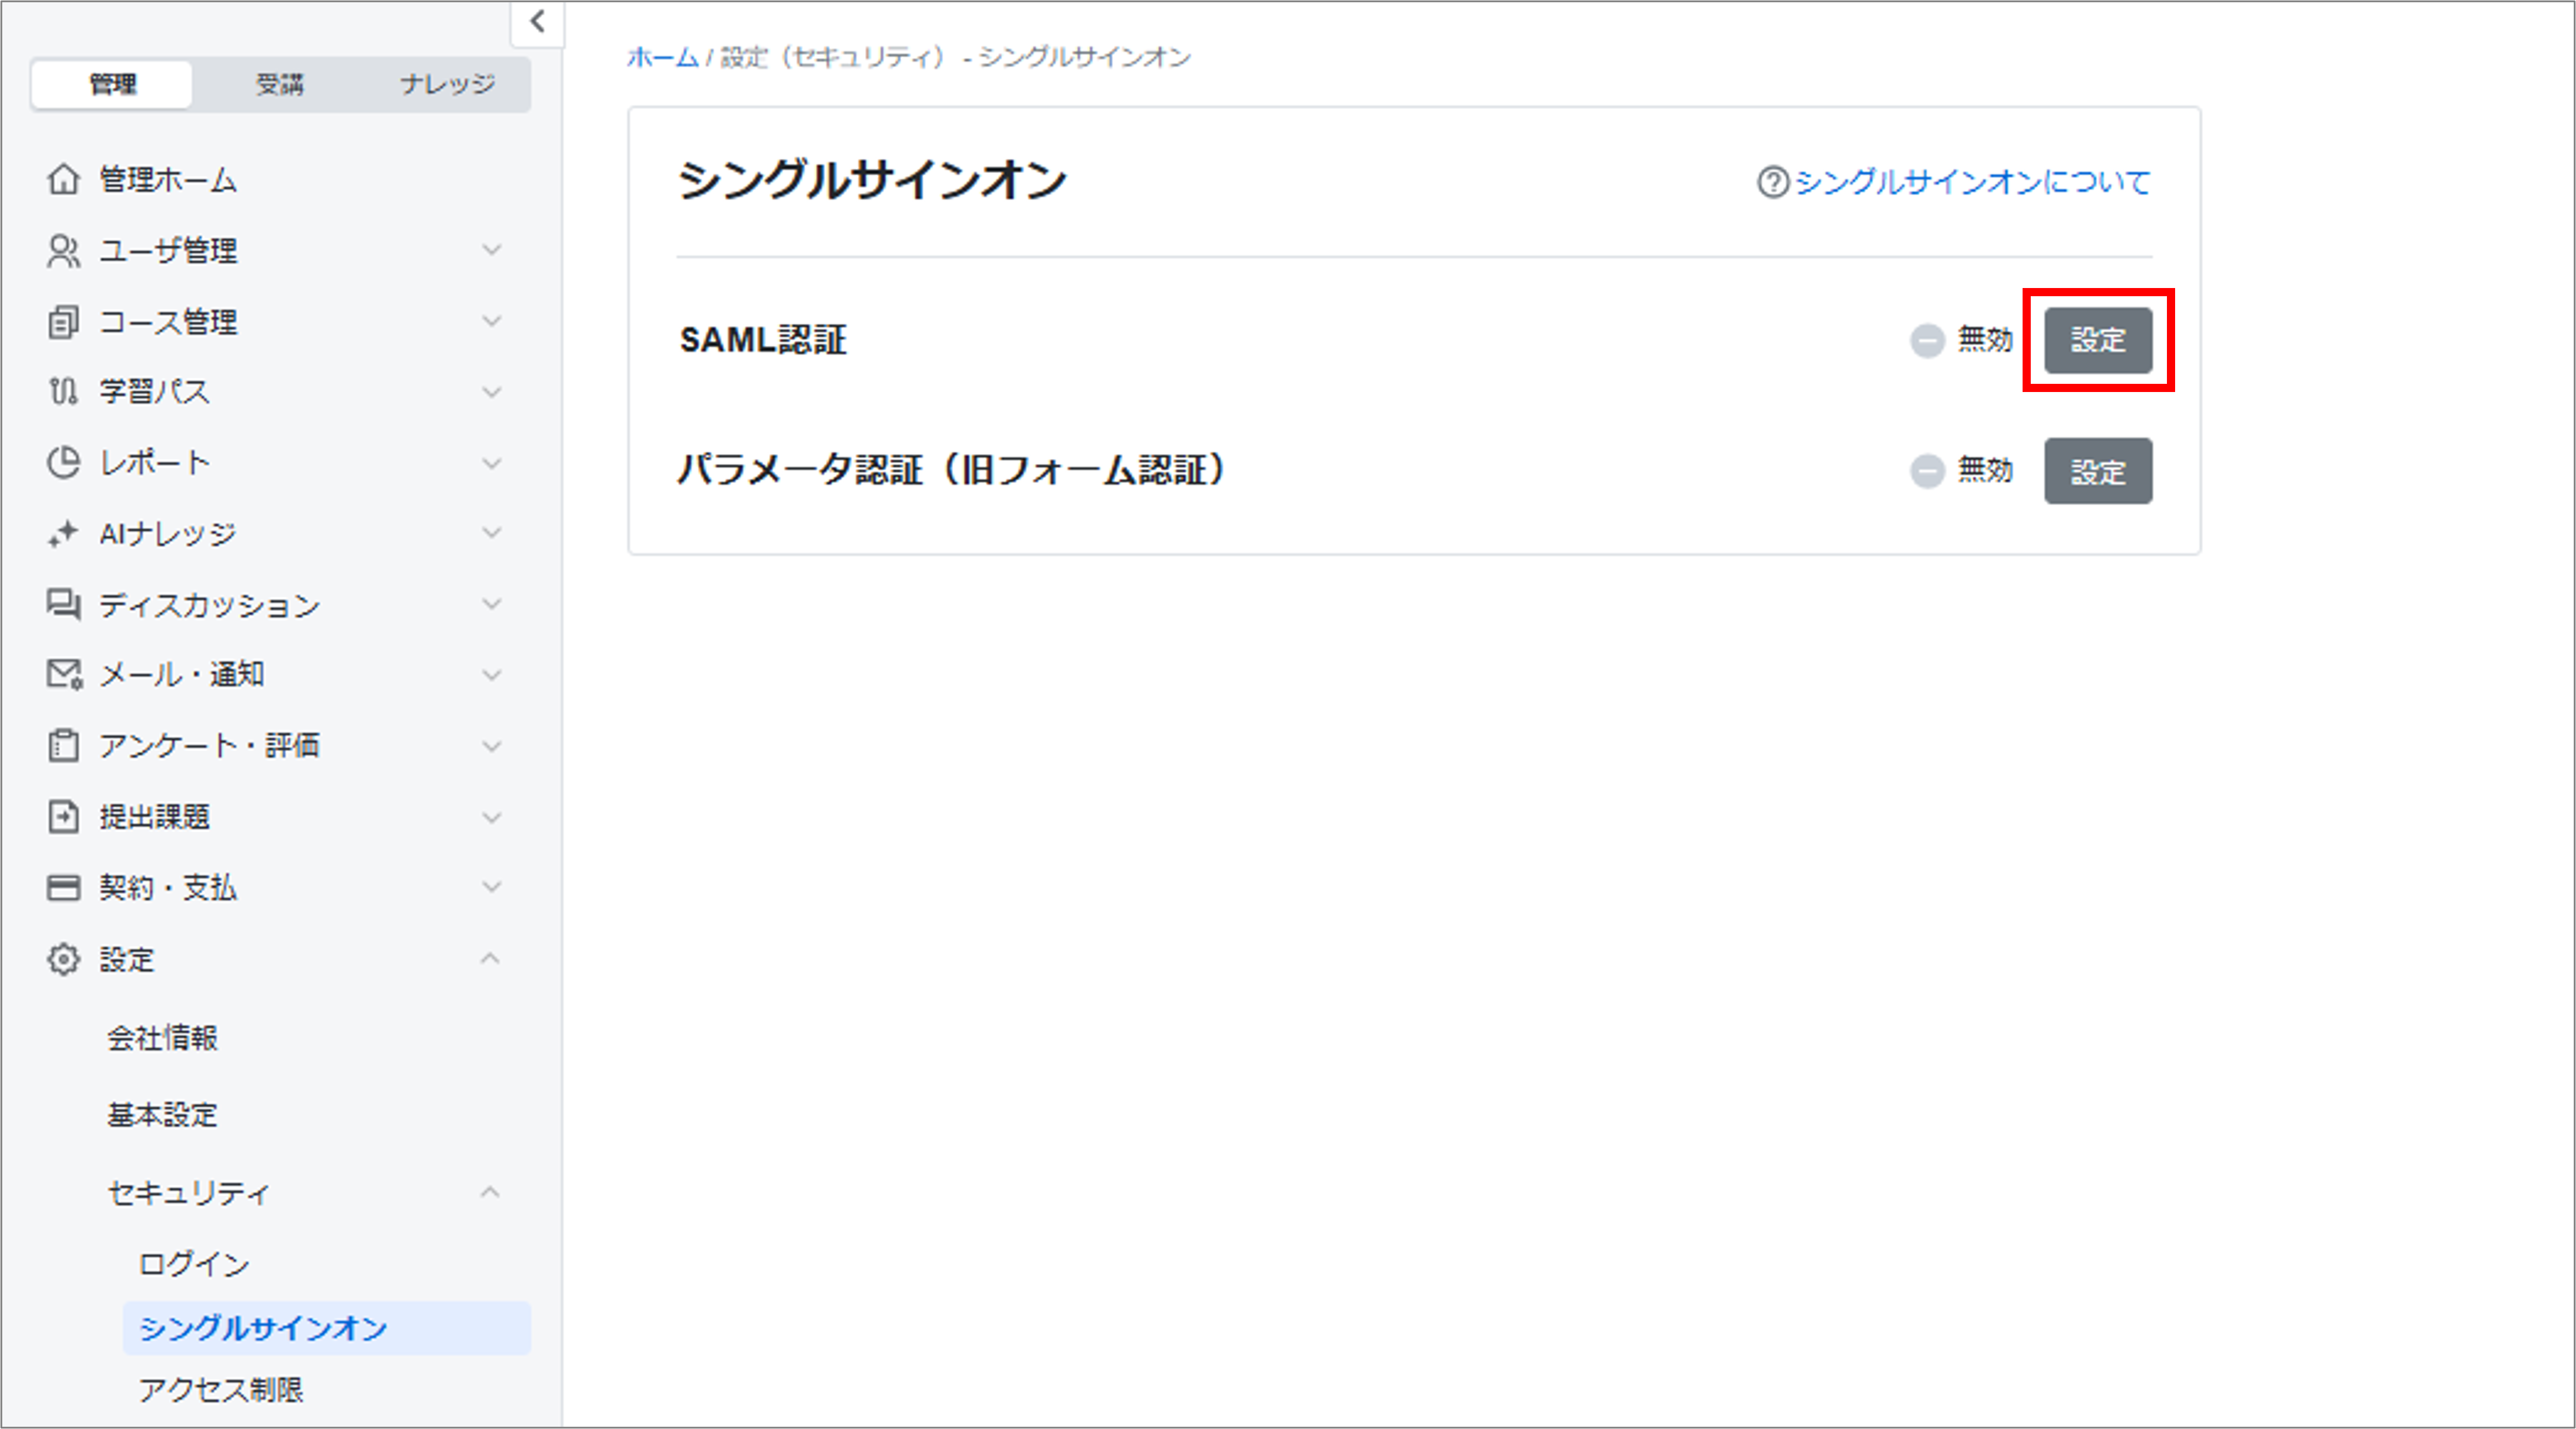Screen dimensions: 2576x1429
Task: Open 管理ホーム in the sidebar
Action: click(168, 180)
